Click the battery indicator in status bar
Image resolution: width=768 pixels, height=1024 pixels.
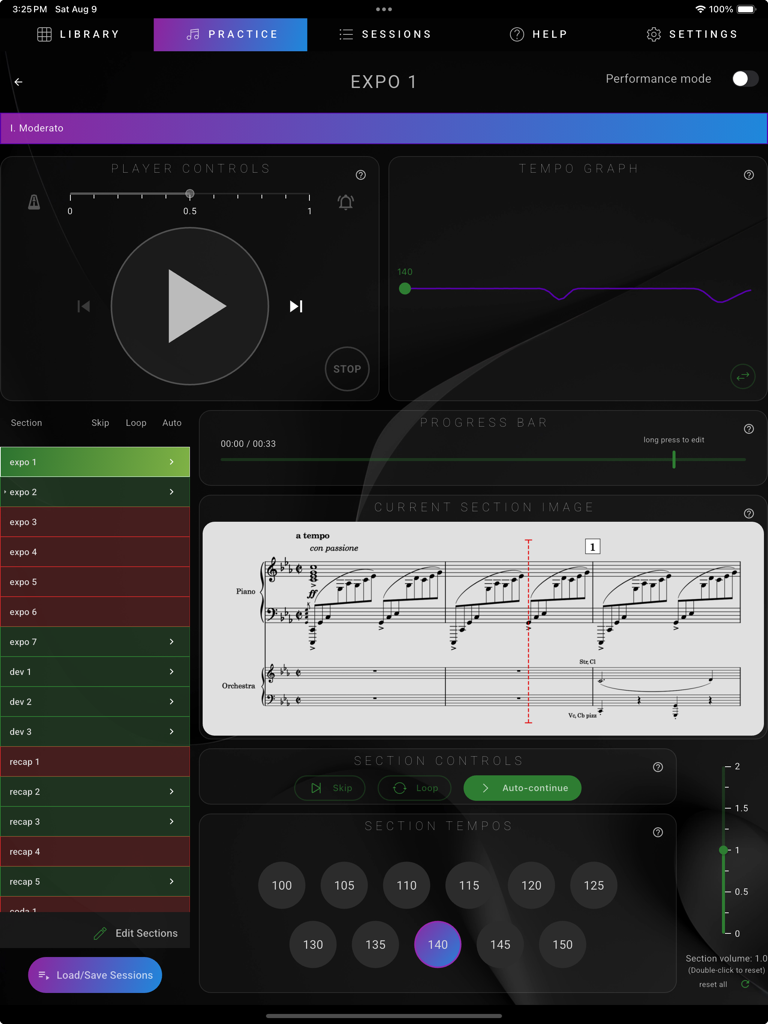[746, 9]
